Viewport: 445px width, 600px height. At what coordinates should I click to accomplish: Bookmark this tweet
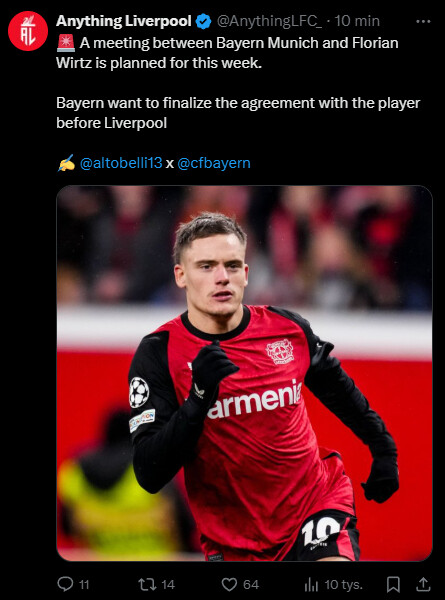(393, 584)
